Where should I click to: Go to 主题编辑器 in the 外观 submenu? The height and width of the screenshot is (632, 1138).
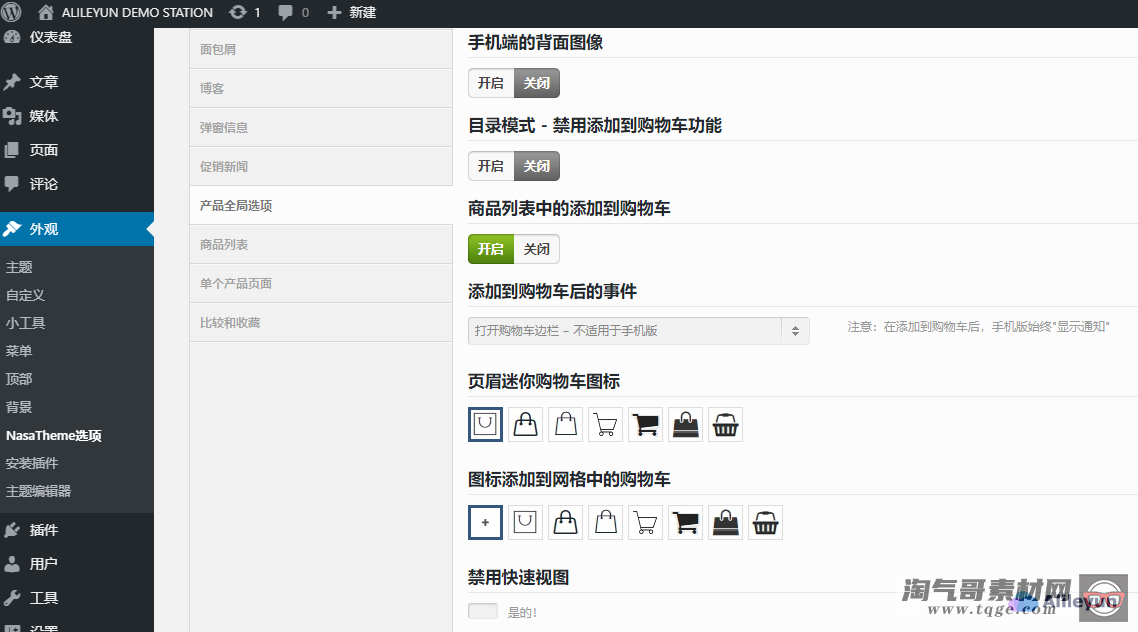[x=38, y=491]
